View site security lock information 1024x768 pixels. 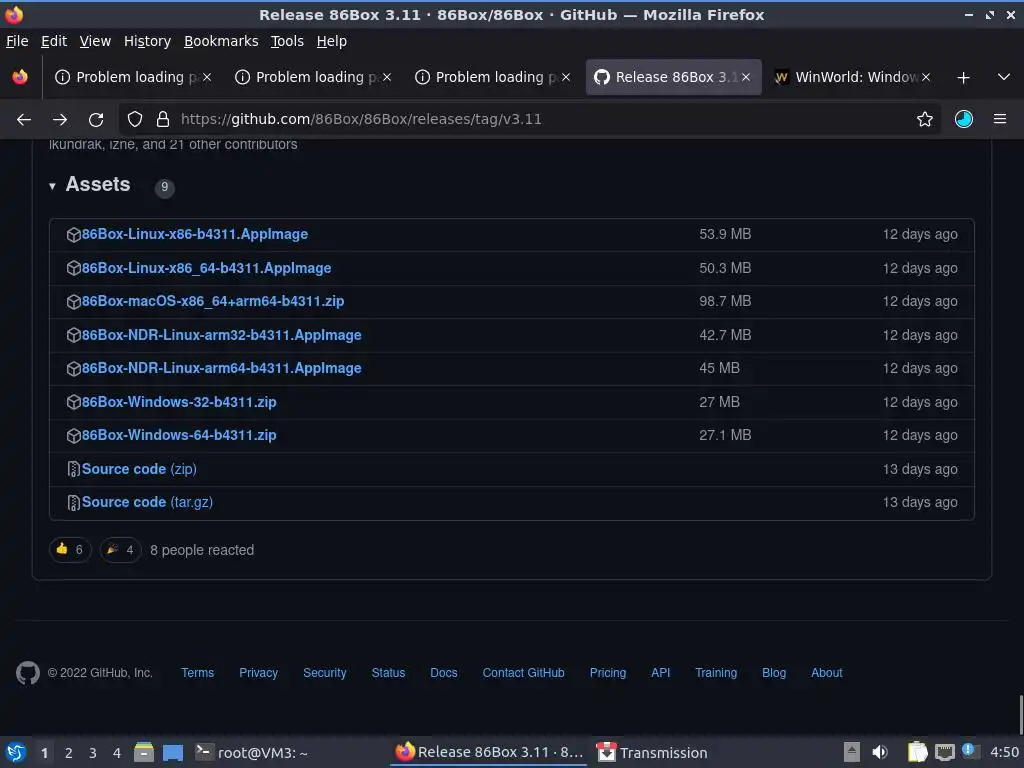tap(163, 119)
